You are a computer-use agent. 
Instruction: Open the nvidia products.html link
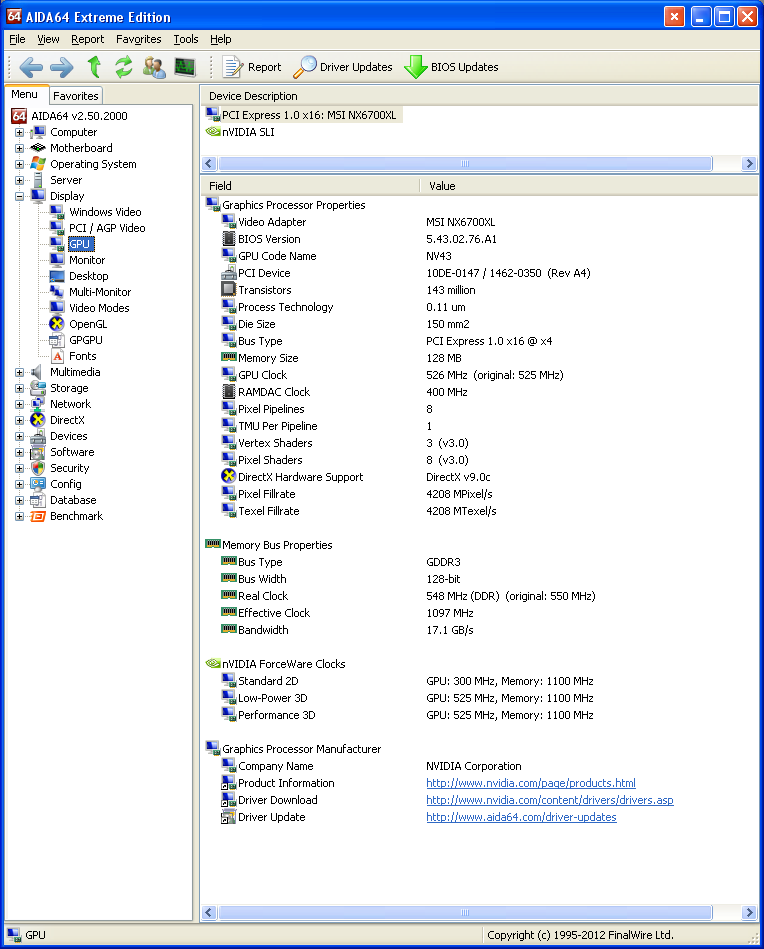(531, 783)
